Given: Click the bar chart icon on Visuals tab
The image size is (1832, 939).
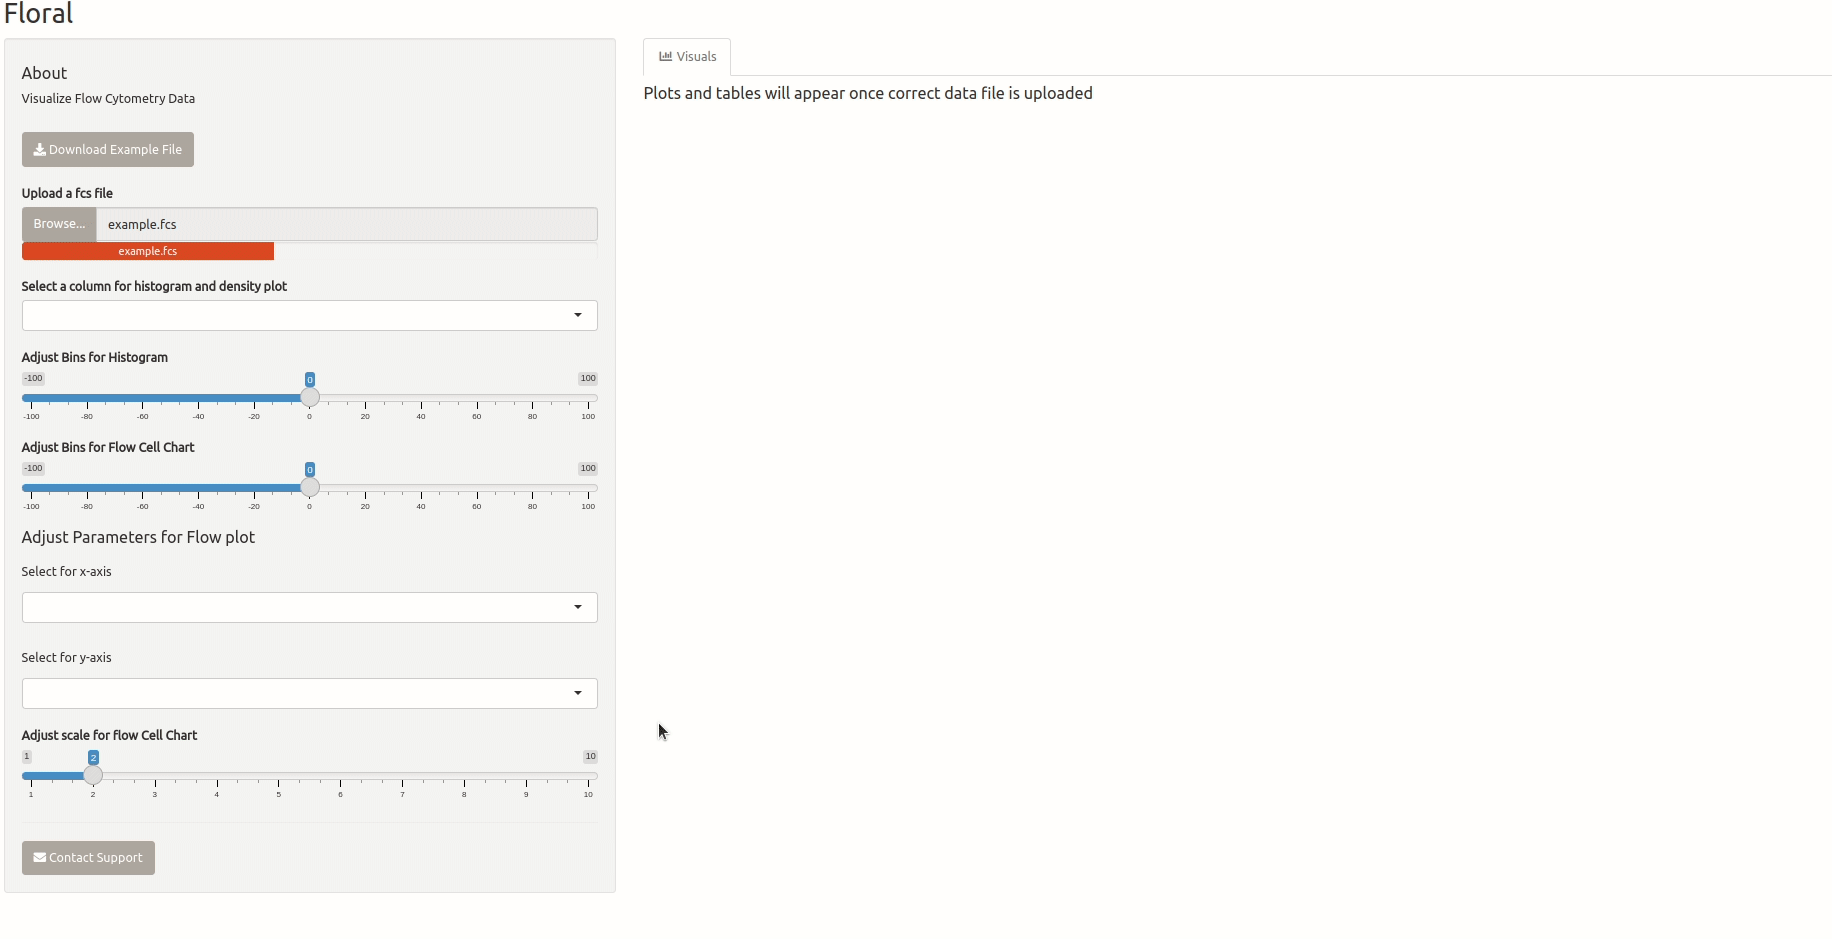Looking at the screenshot, I should click(665, 57).
